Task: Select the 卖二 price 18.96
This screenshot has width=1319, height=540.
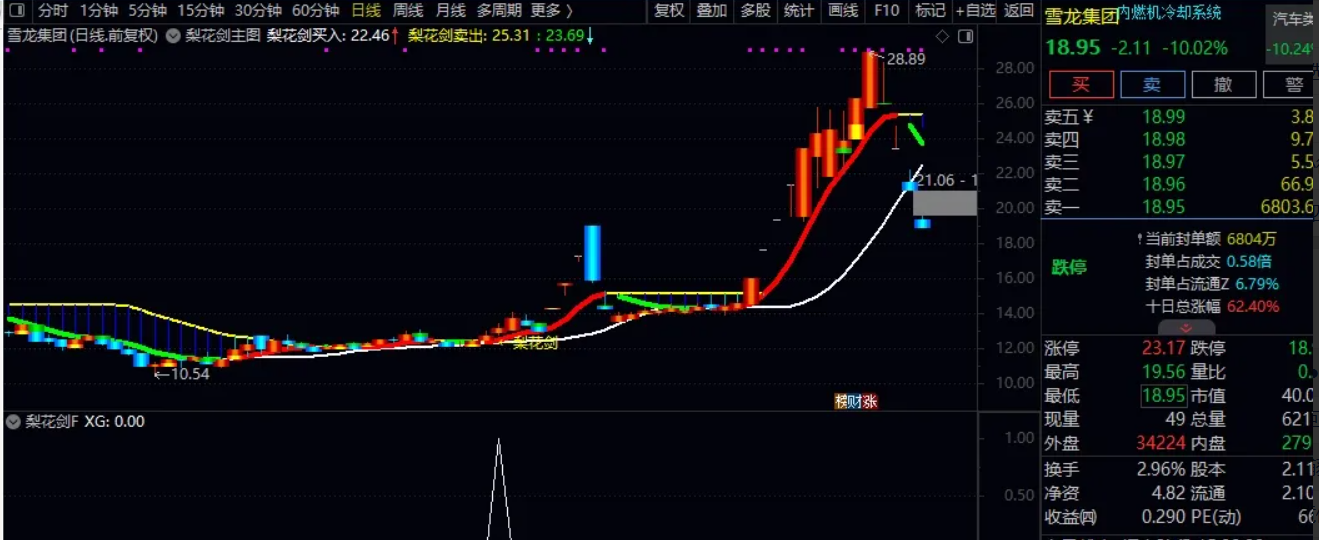Action: [x=1163, y=185]
